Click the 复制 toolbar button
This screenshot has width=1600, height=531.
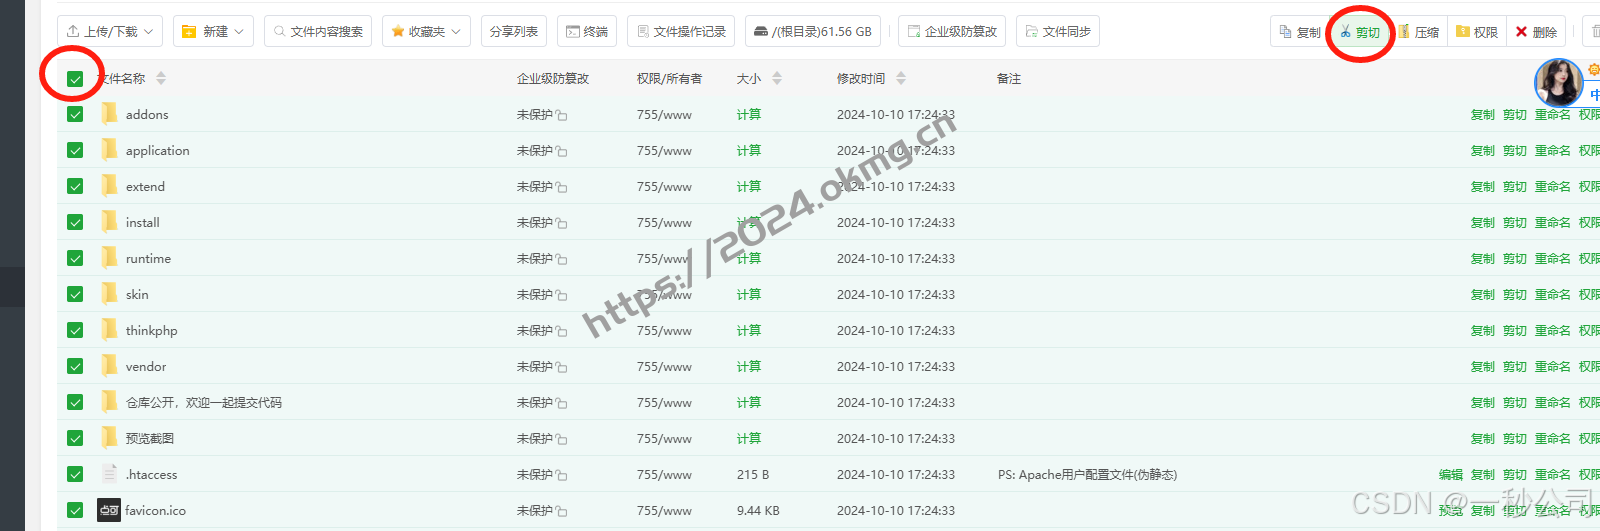[x=1300, y=32]
